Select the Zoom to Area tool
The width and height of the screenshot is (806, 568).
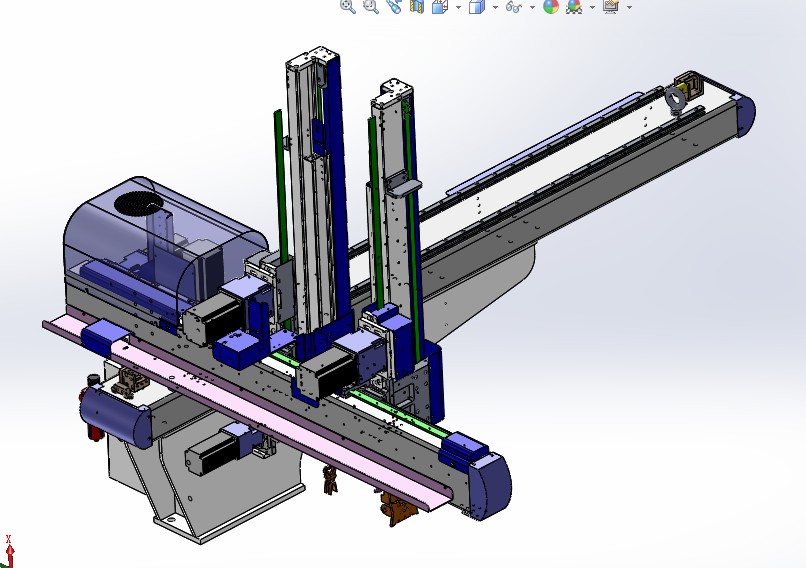(x=371, y=7)
